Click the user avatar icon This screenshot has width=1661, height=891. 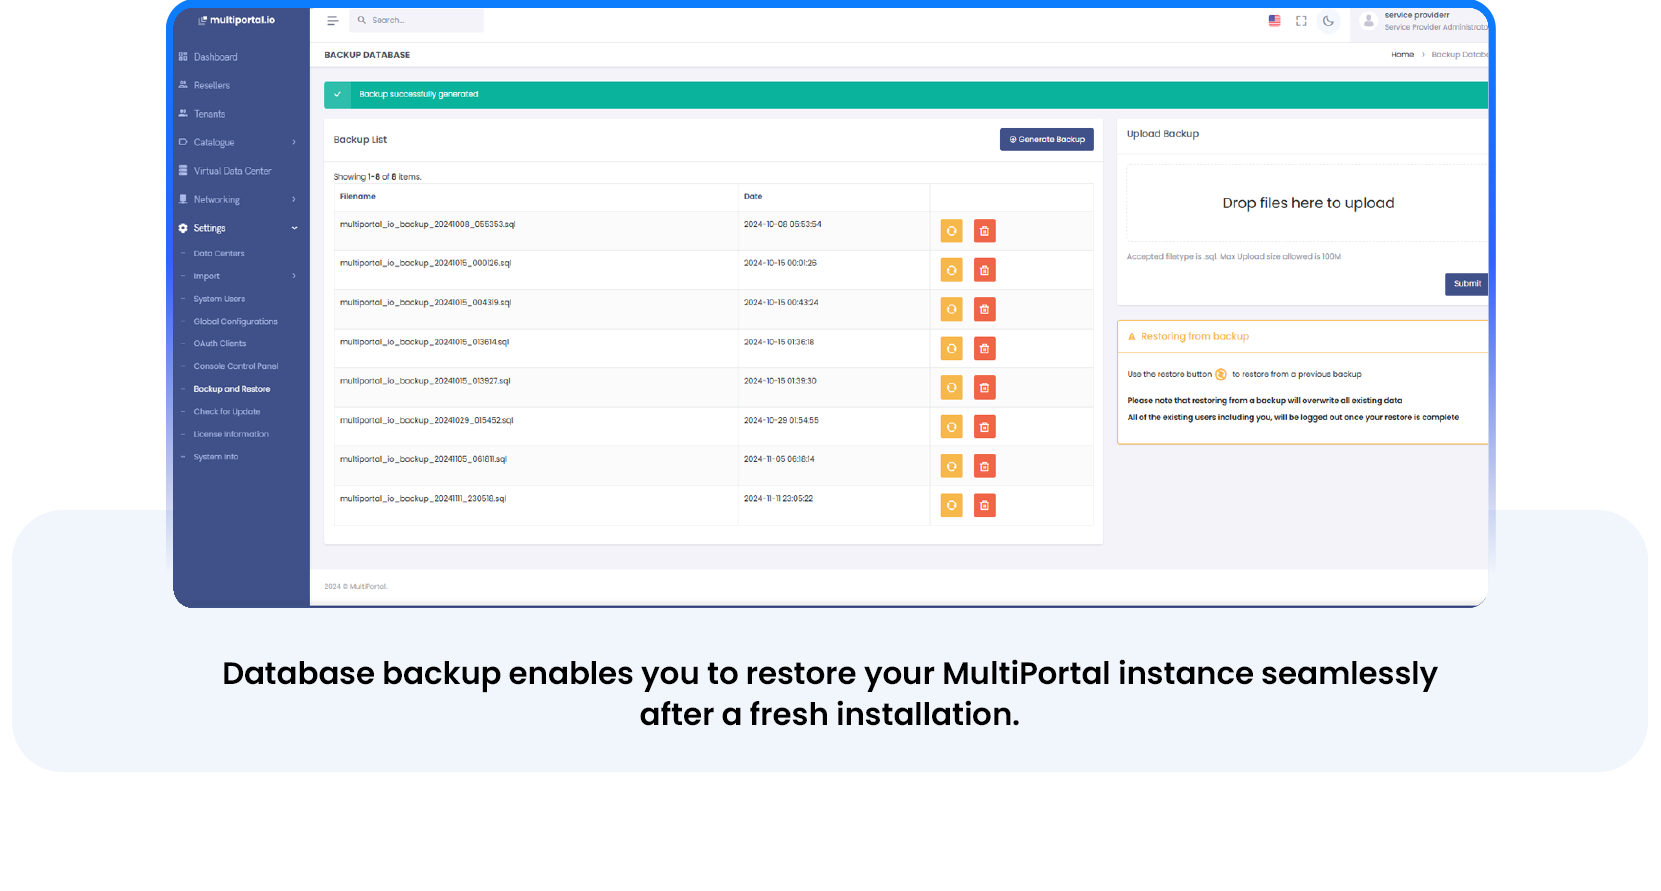(x=1369, y=21)
